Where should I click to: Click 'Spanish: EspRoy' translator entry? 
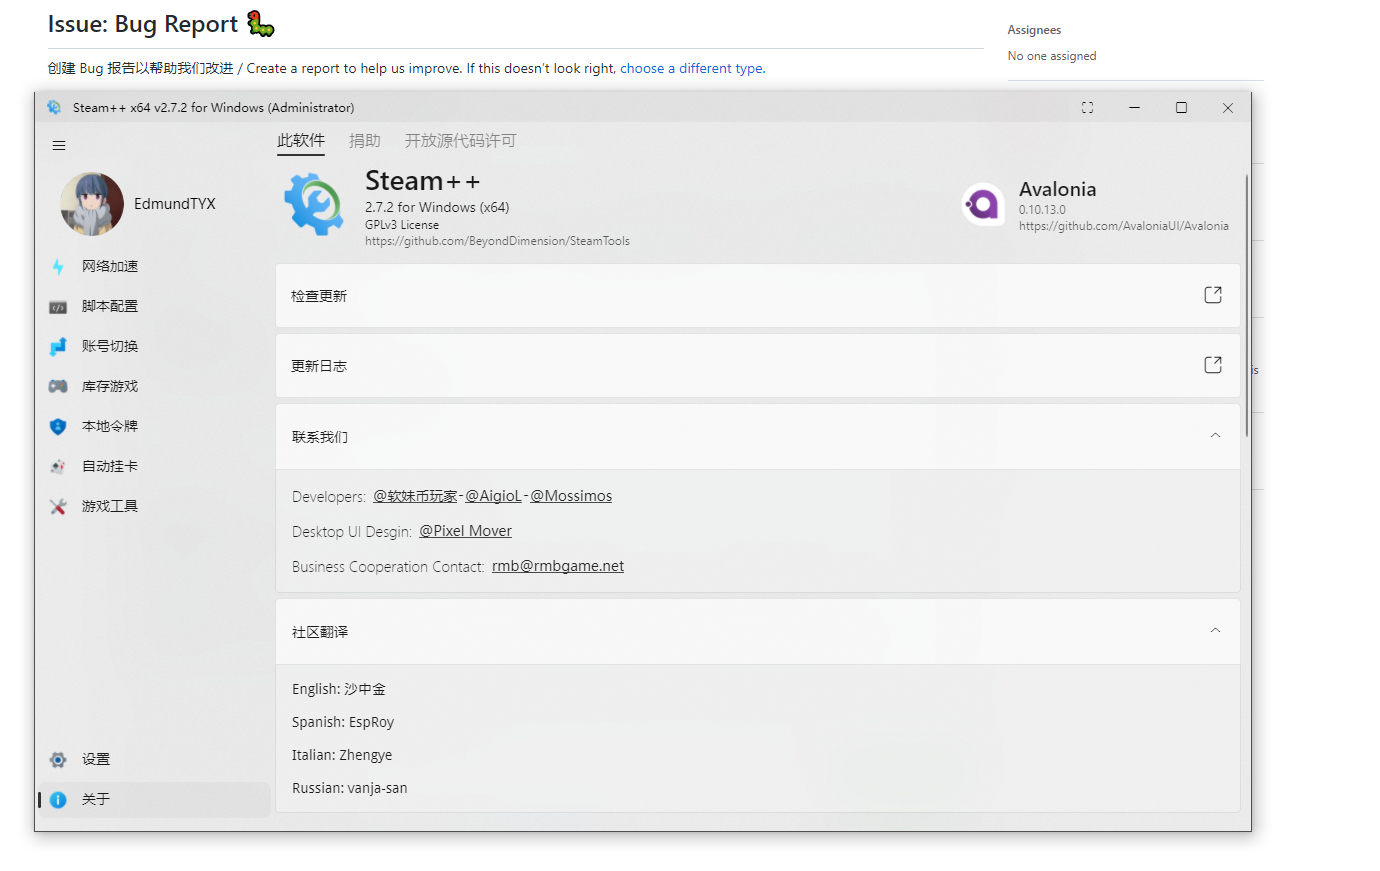[x=343, y=722]
